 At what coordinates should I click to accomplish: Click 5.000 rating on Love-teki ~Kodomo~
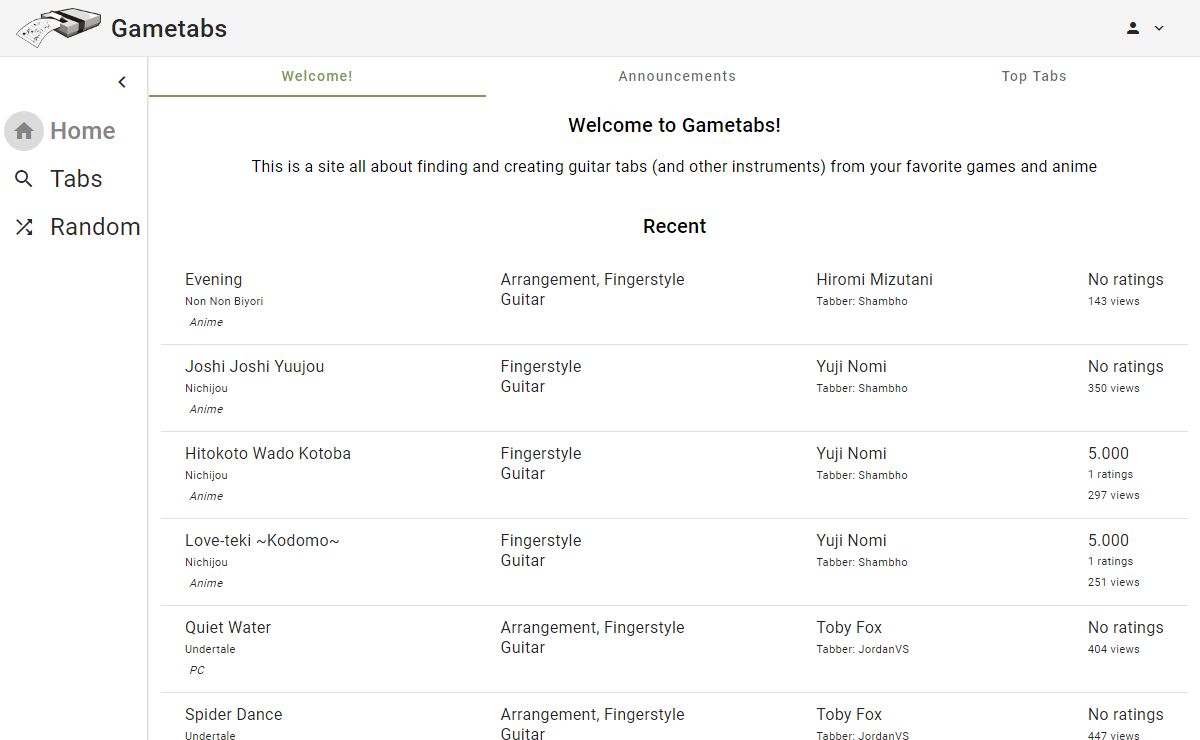[1108, 540]
